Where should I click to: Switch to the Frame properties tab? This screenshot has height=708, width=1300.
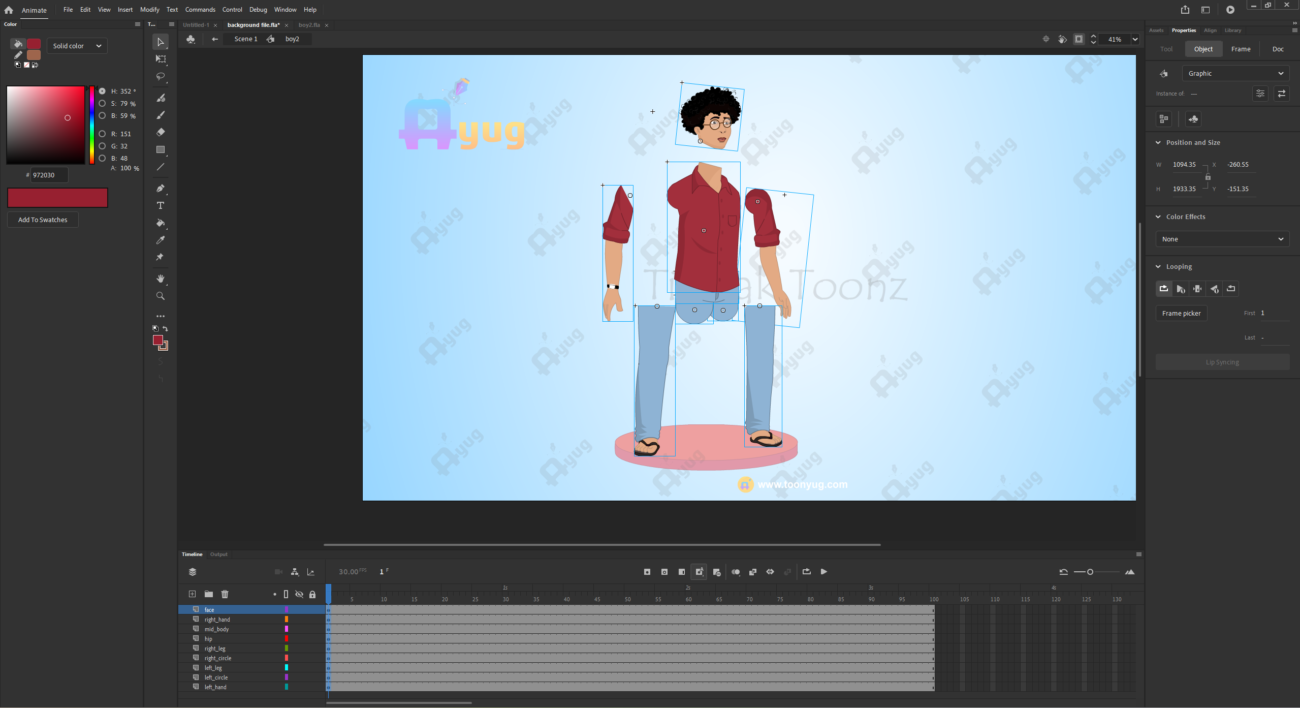(x=1240, y=49)
